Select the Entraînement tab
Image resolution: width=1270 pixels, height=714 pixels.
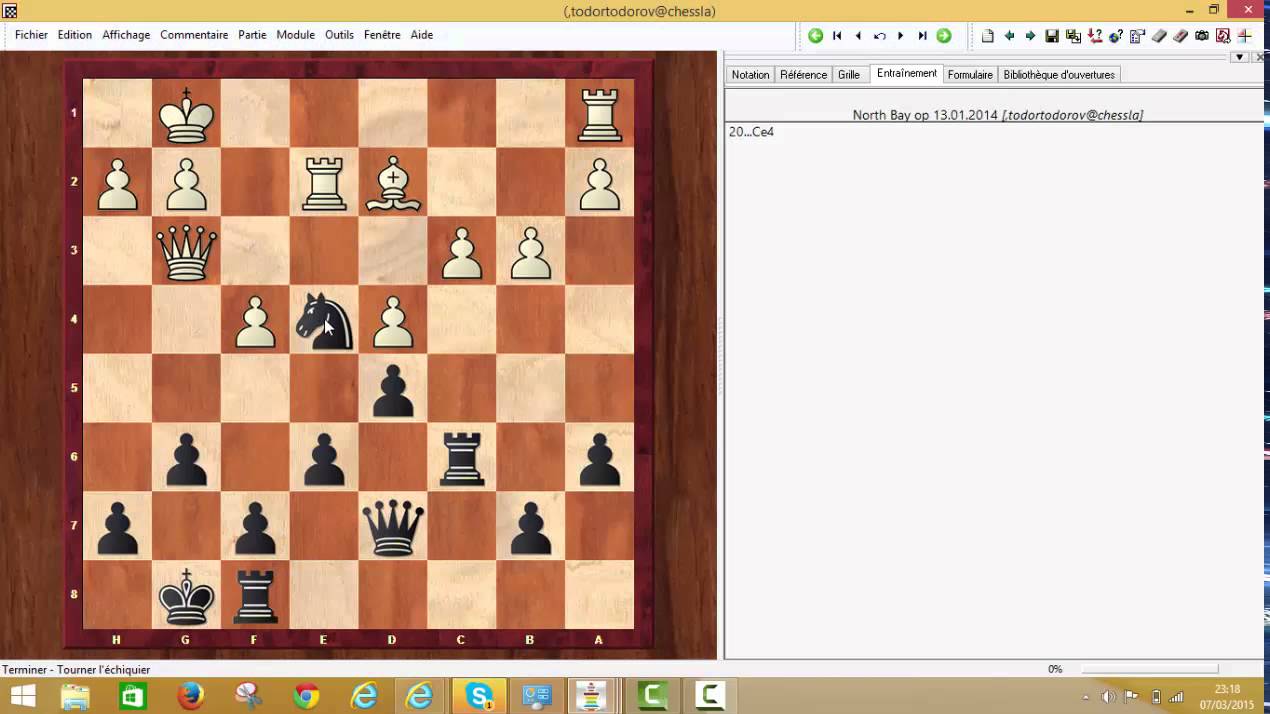[x=907, y=74]
